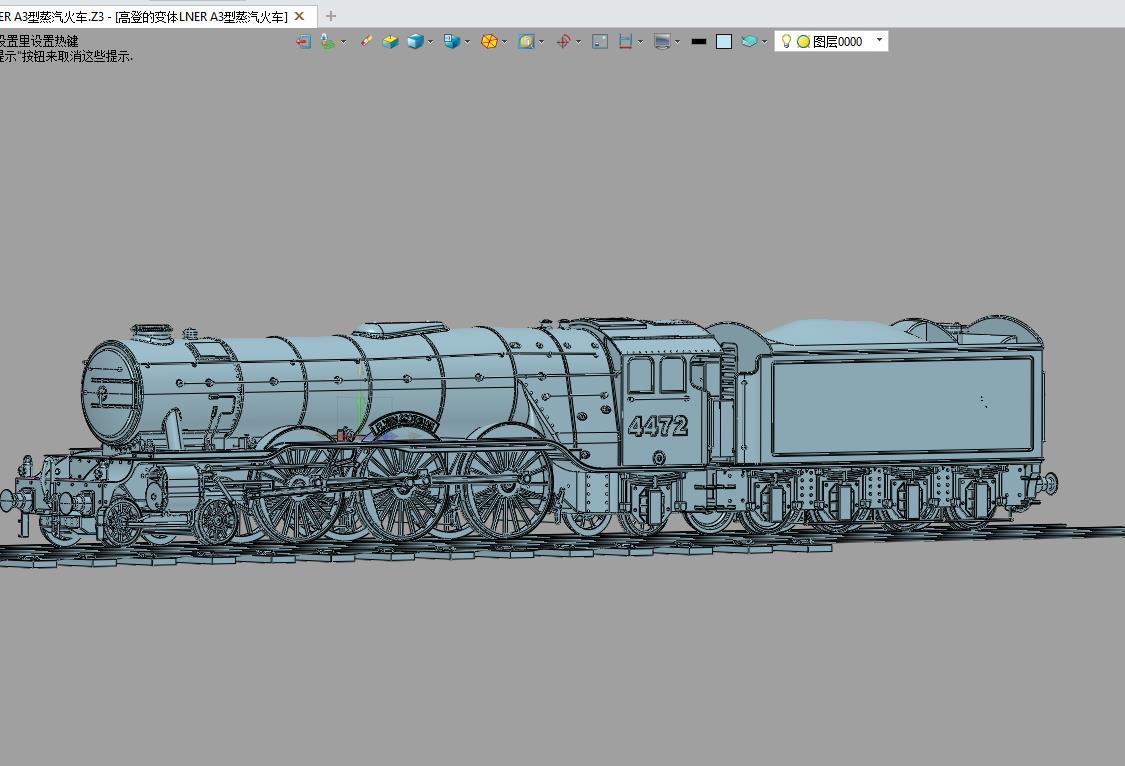The width and height of the screenshot is (1125, 766).
Task: Click the exit arrow icon on toolbar
Action: tap(303, 41)
